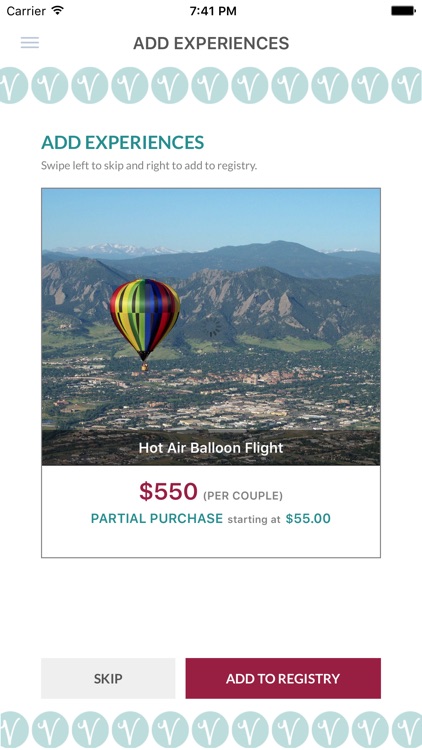The width and height of the screenshot is (422, 750).
Task: Tap the Hot Air Balloon Flight caption
Action: pos(211,448)
